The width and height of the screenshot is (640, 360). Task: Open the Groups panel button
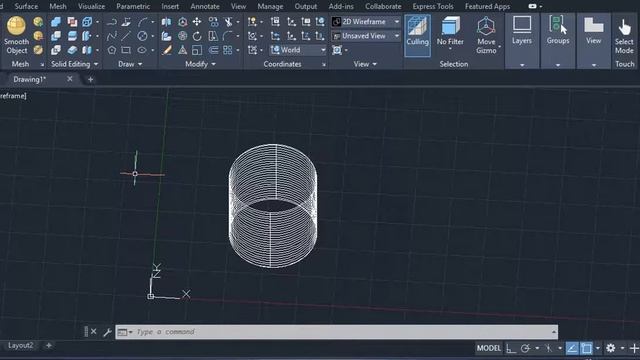[558, 40]
